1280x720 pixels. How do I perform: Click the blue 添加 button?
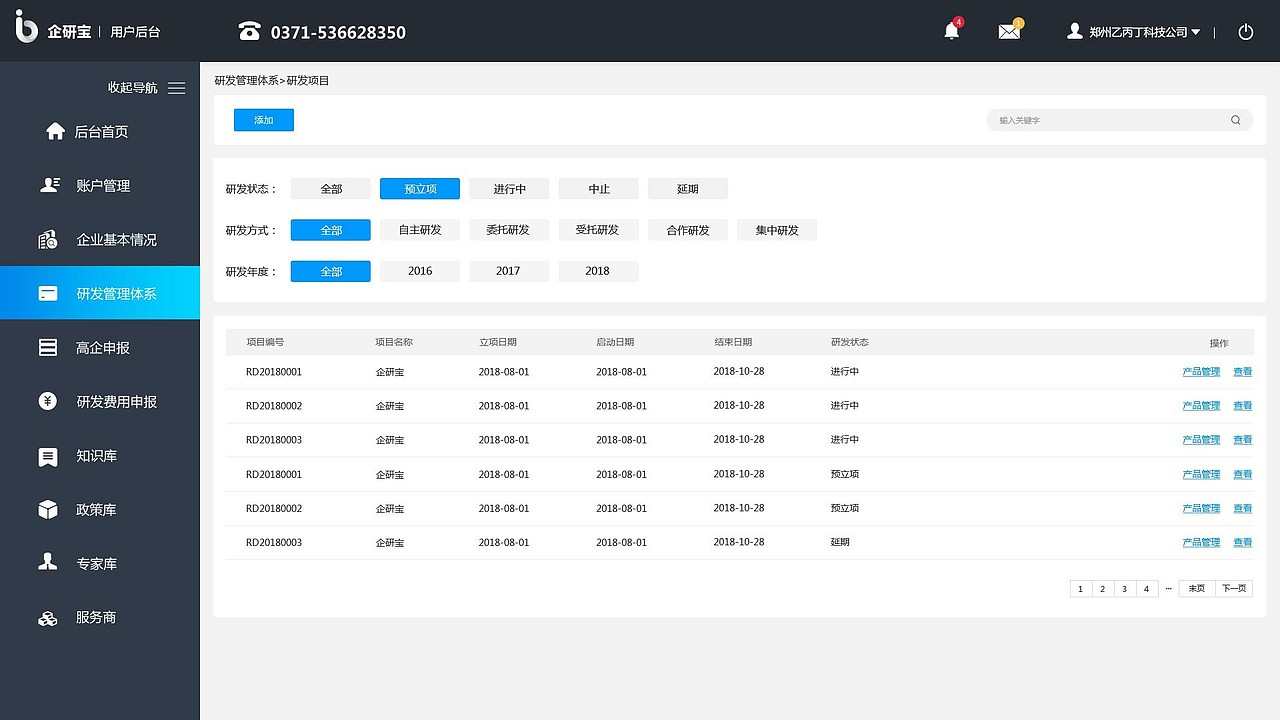click(264, 120)
